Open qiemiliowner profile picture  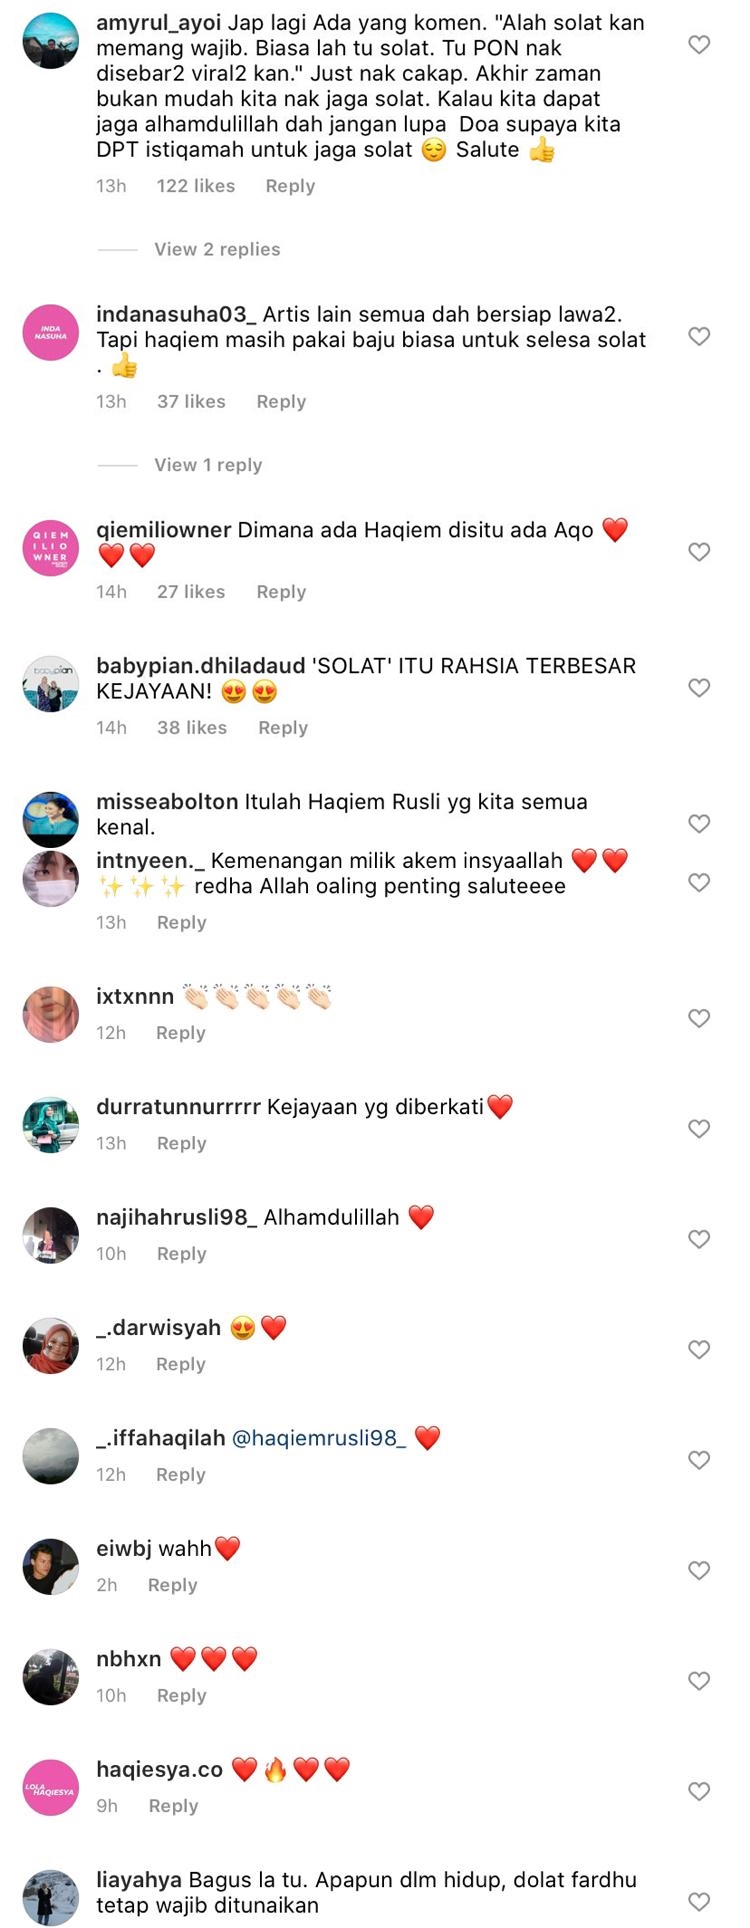51,549
